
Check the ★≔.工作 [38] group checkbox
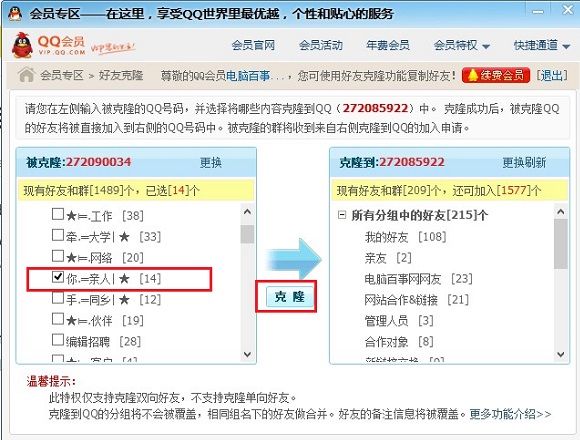pyautogui.click(x=58, y=214)
